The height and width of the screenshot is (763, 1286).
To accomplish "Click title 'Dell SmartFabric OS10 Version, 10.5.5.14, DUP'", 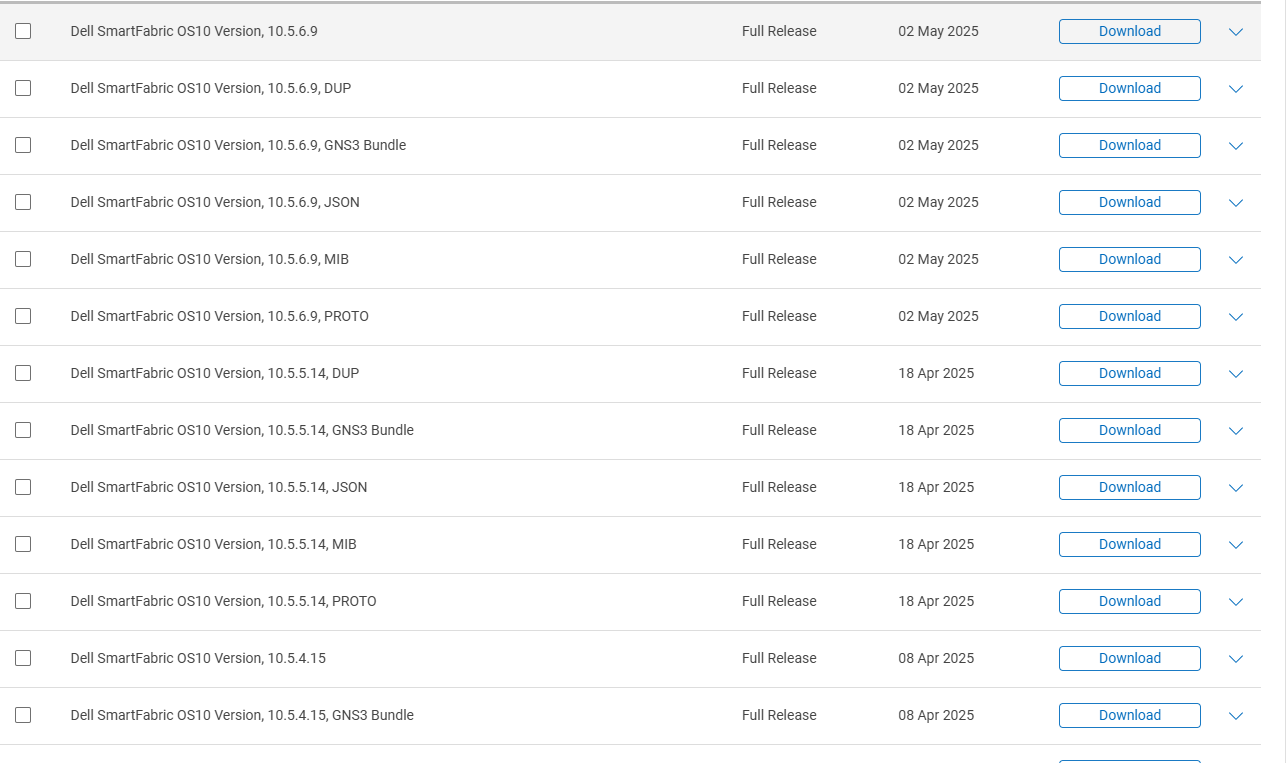I will pyautogui.click(x=215, y=373).
